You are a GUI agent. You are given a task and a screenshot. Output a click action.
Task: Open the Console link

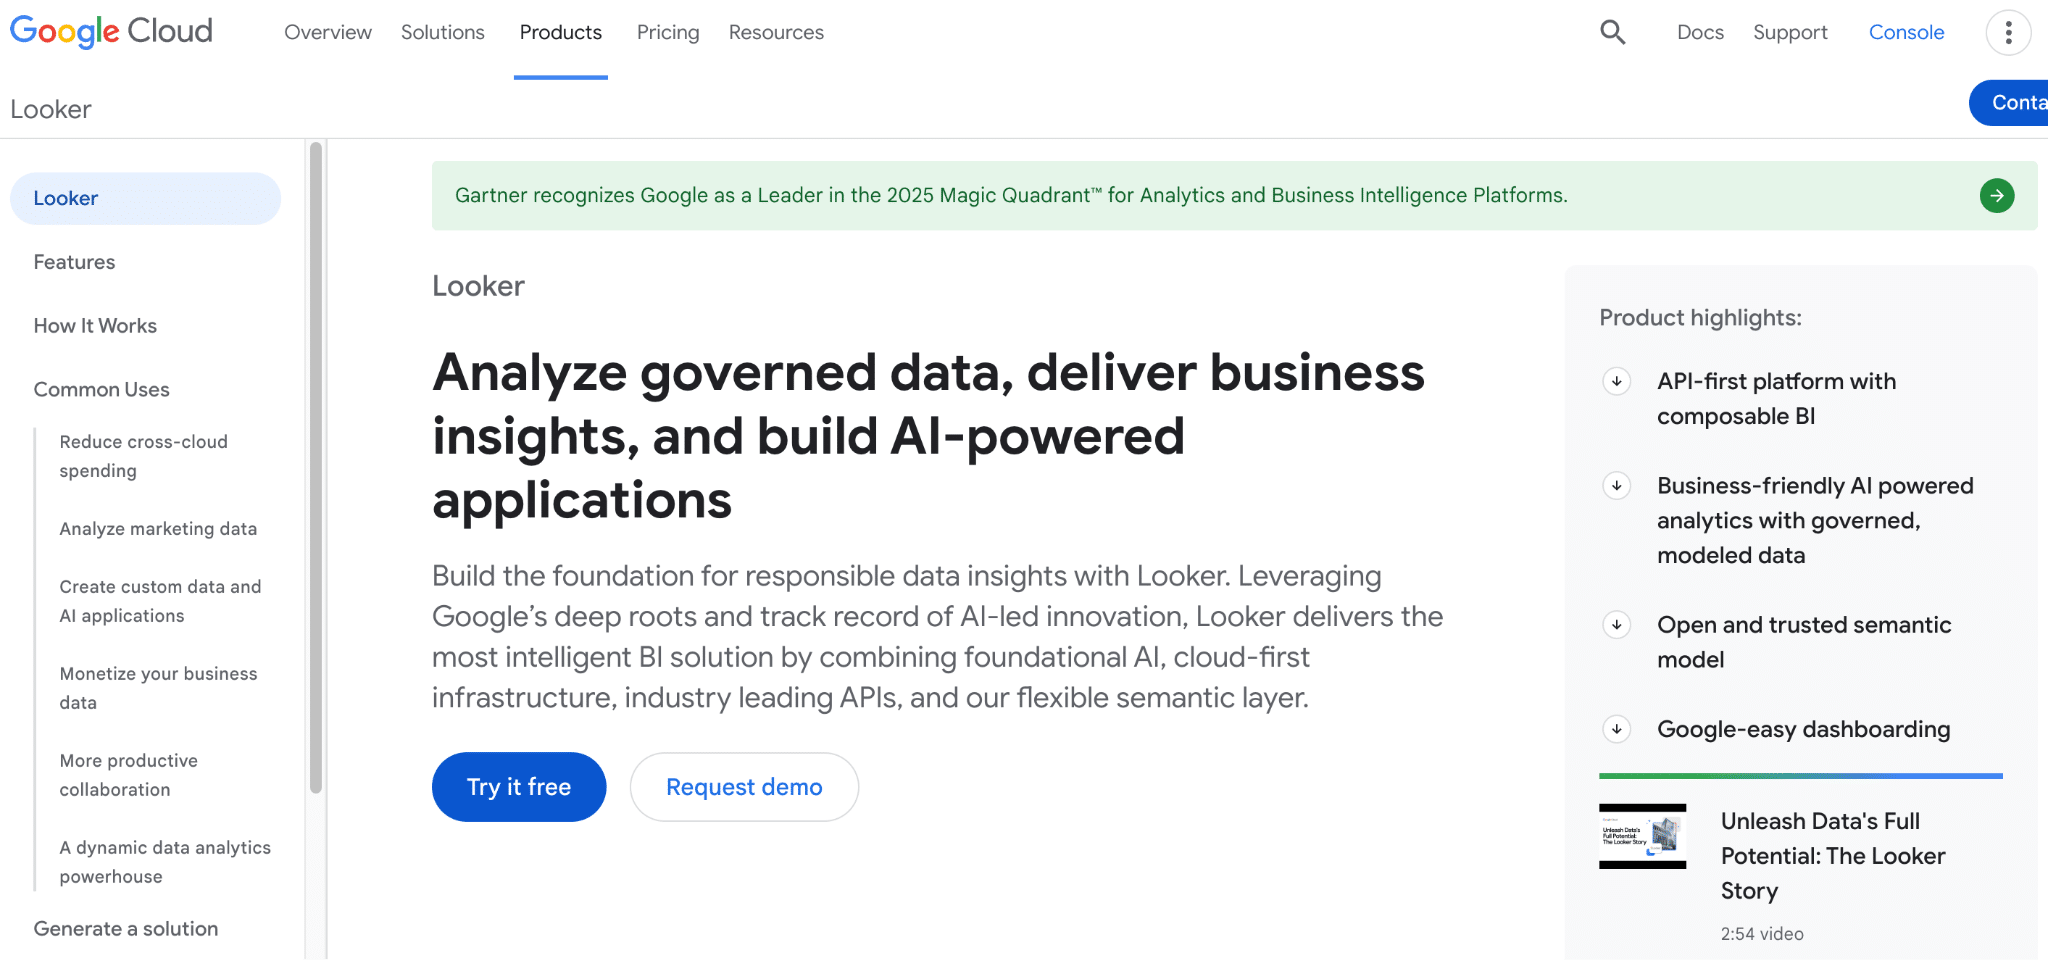coord(1906,32)
